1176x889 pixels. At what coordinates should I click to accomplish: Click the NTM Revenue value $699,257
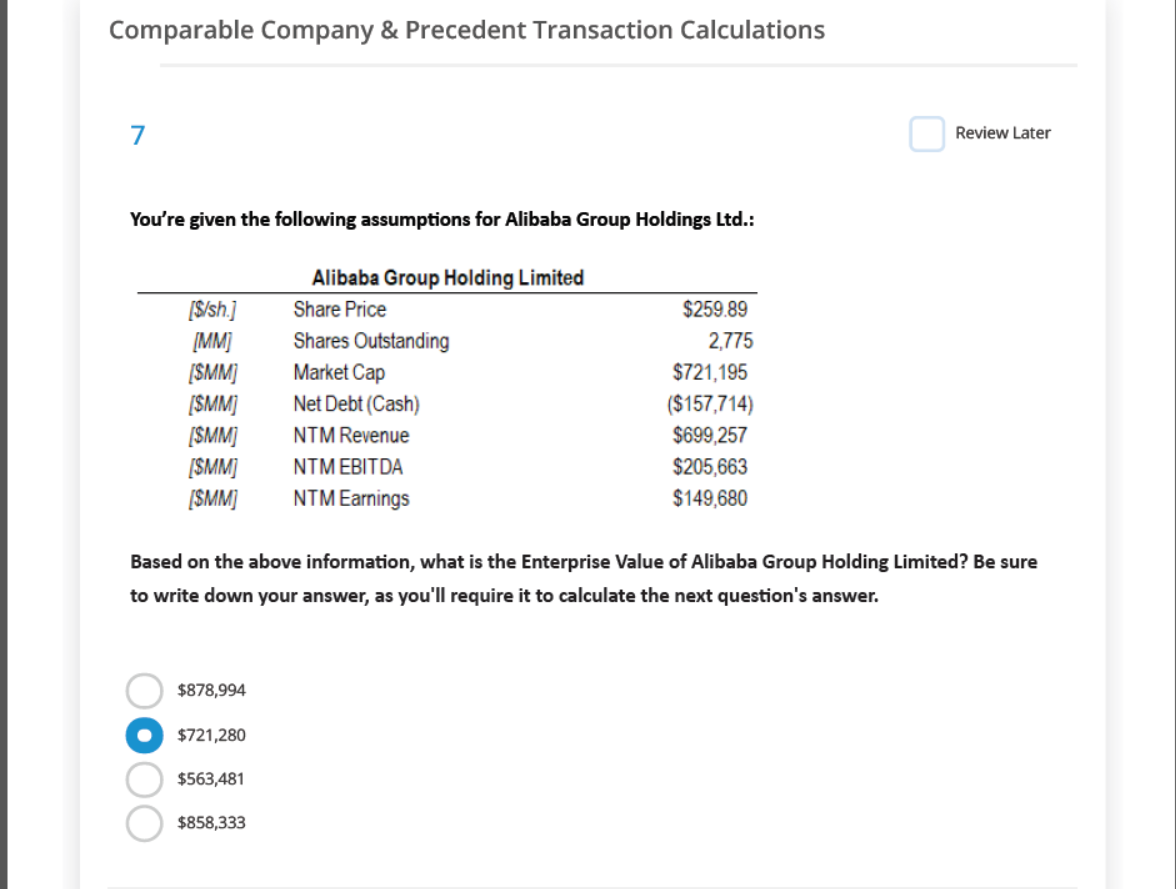[x=710, y=435]
